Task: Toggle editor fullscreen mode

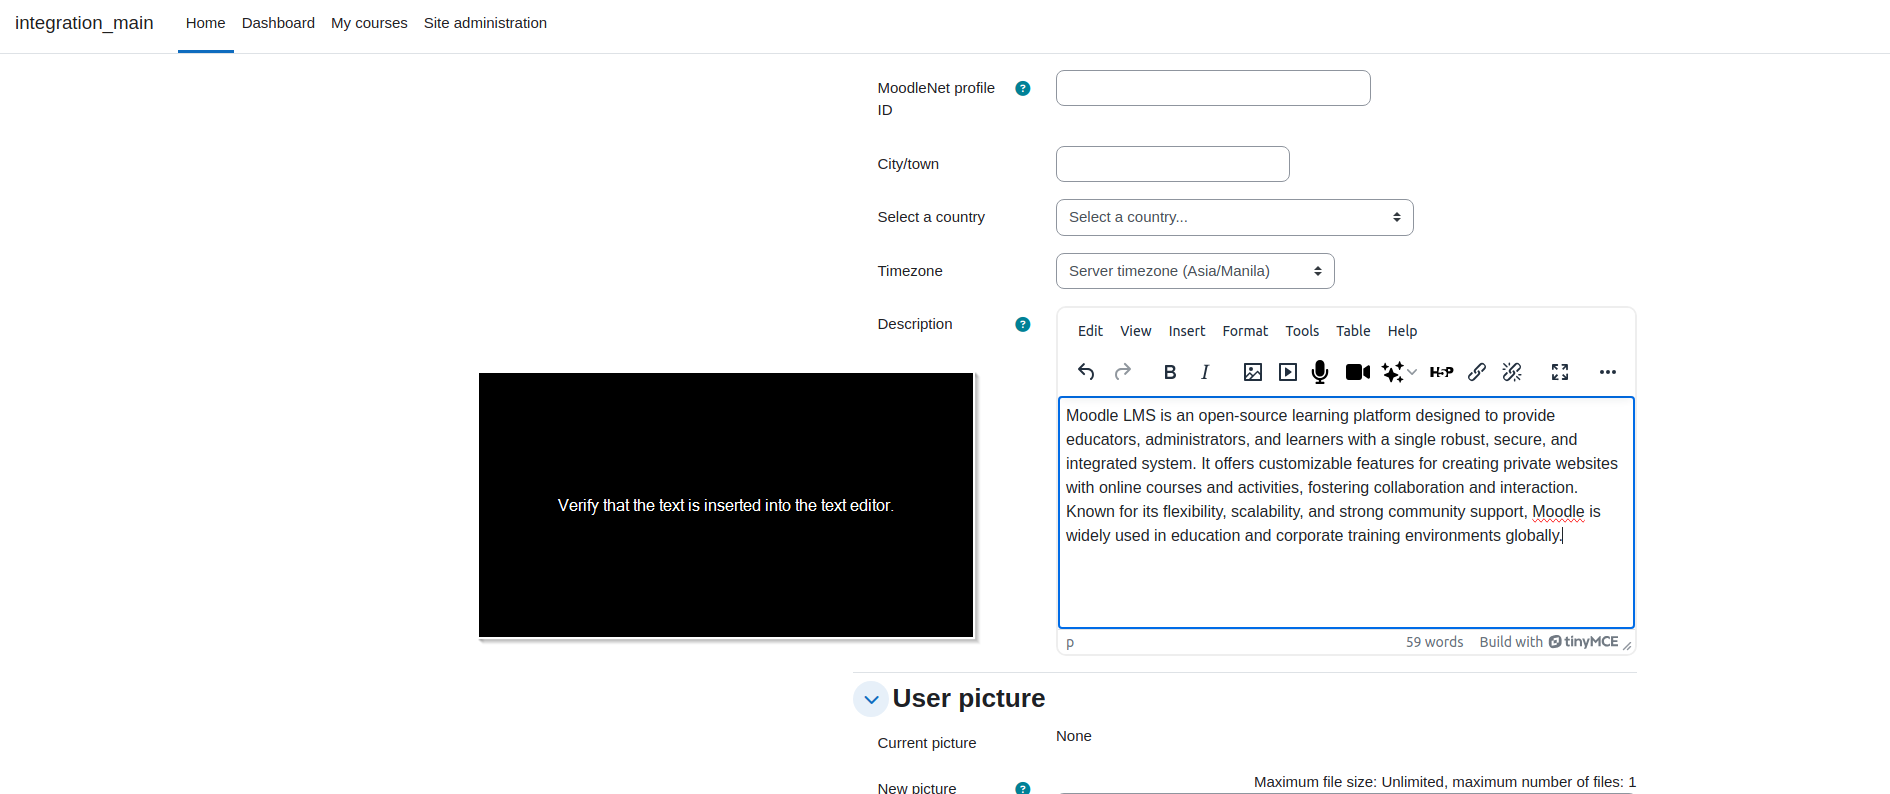Action: click(x=1560, y=372)
